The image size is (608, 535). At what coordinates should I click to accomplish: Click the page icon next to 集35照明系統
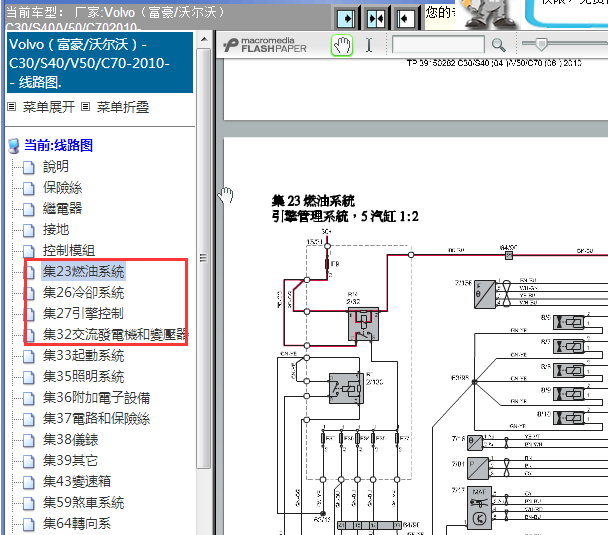click(x=28, y=377)
